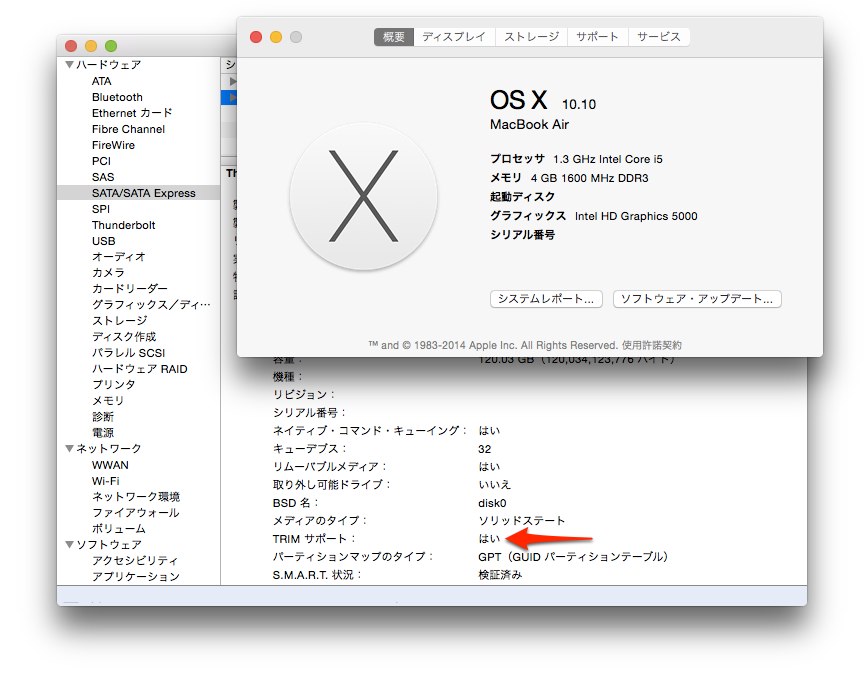
Task: Switch to the ディスプレイ tab
Action: click(x=454, y=37)
